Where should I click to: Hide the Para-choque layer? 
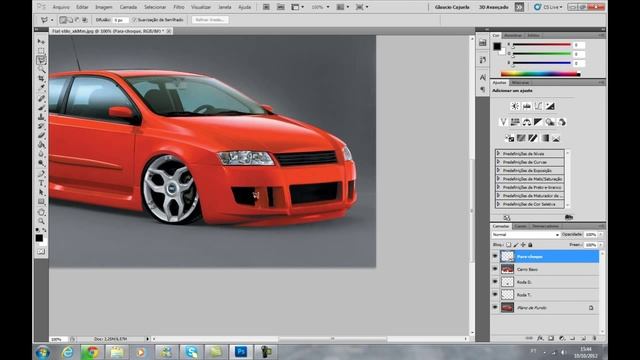(x=495, y=256)
